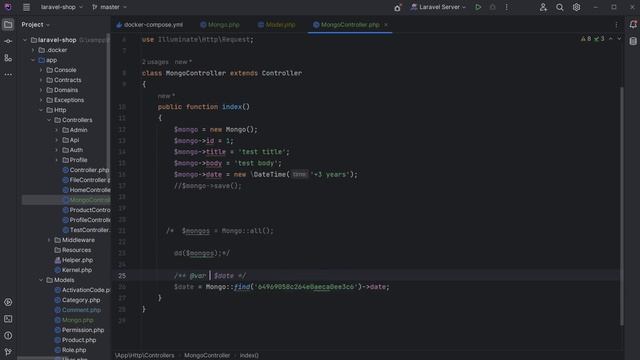Image resolution: width=640 pixels, height=360 pixels.
Task: Collapse the Http folder
Action: pyautogui.click(x=41, y=110)
